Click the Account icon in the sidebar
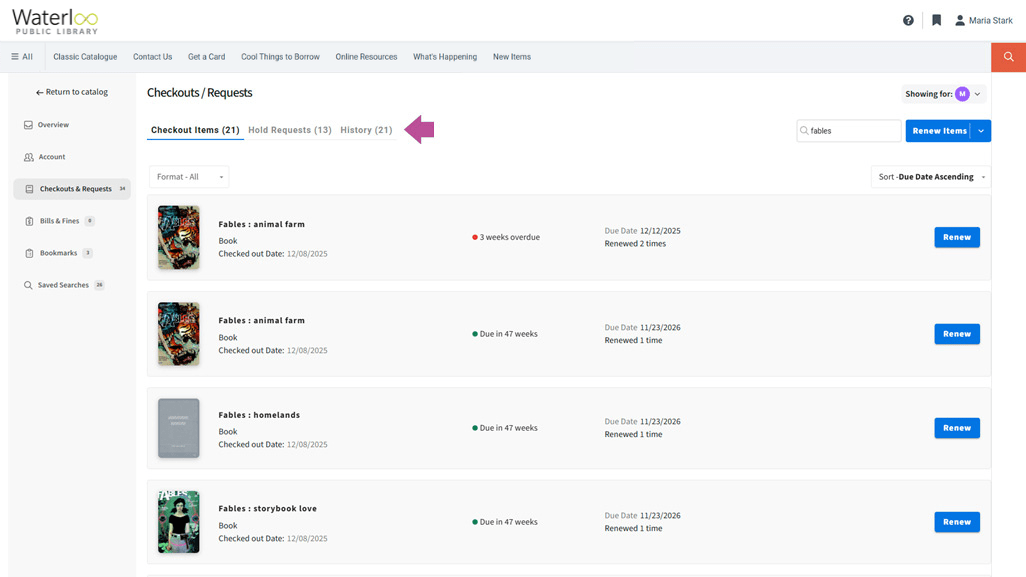 (27, 156)
